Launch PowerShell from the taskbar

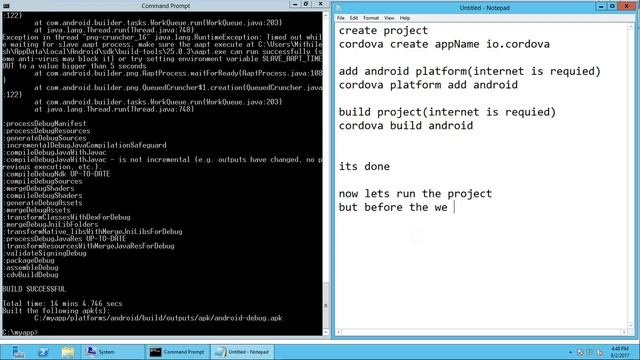tap(43, 352)
